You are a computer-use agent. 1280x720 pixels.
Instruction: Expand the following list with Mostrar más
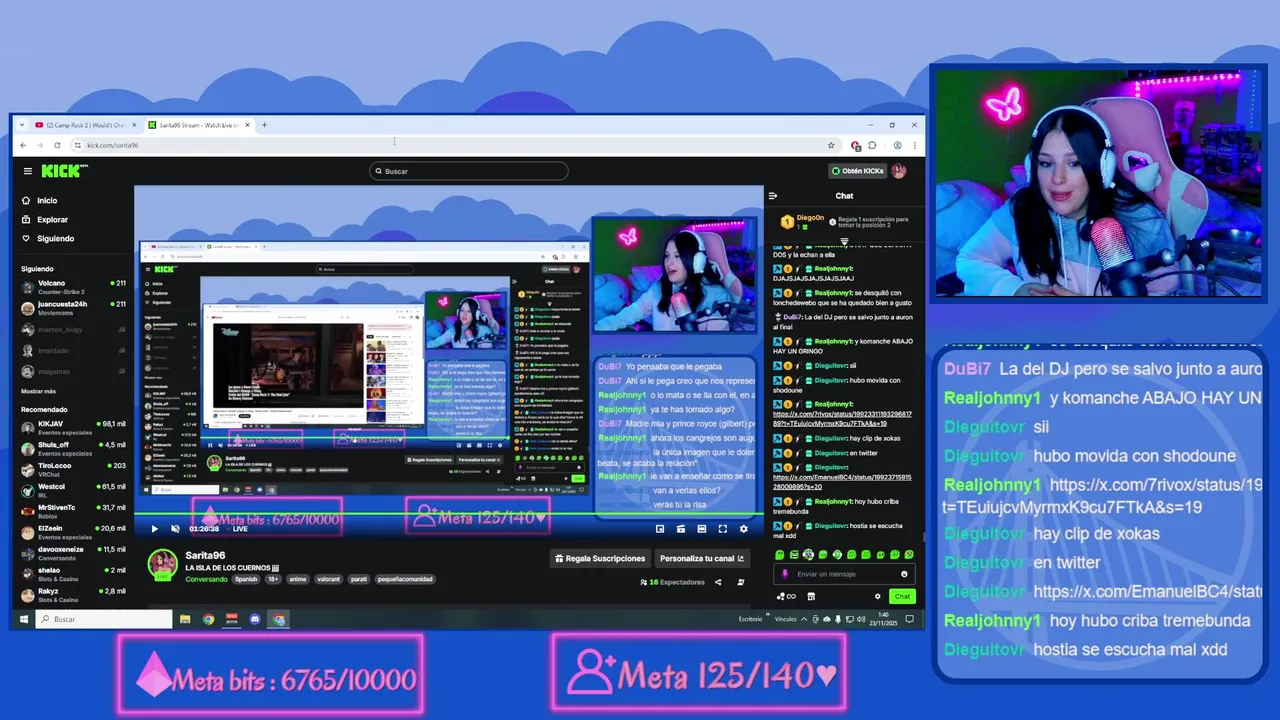[x=39, y=391]
